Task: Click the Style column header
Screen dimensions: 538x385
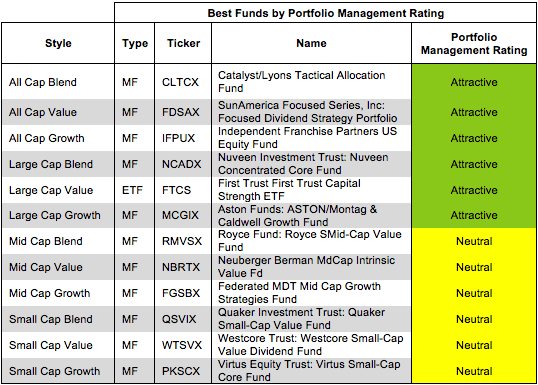Action: (58, 43)
